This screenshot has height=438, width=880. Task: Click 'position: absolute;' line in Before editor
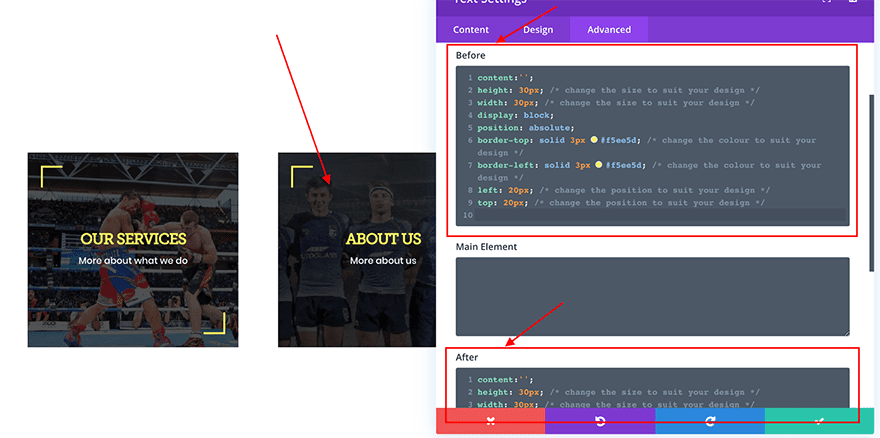(526, 127)
